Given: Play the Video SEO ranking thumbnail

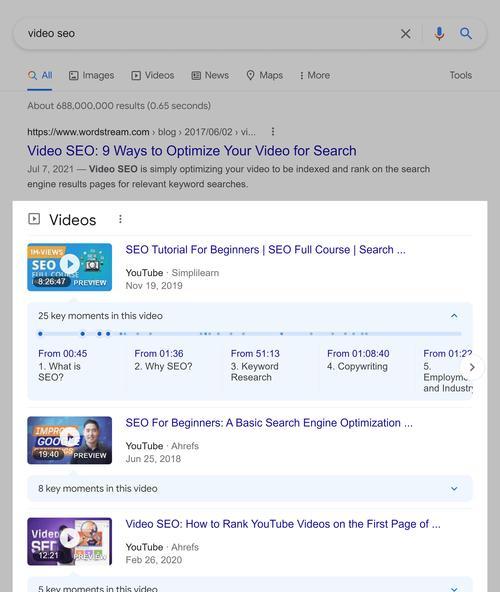Looking at the screenshot, I should 69,541.
